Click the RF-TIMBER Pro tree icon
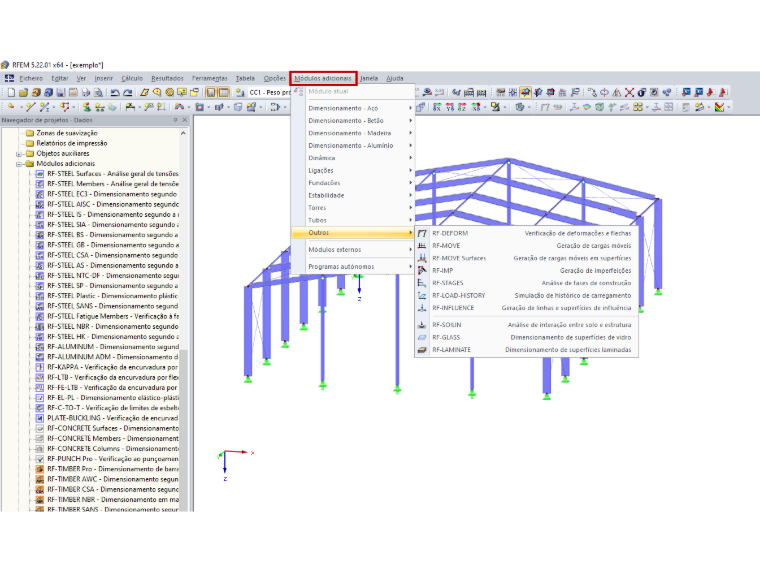Screen dimensions: 760x570 pyautogui.click(x=40, y=469)
